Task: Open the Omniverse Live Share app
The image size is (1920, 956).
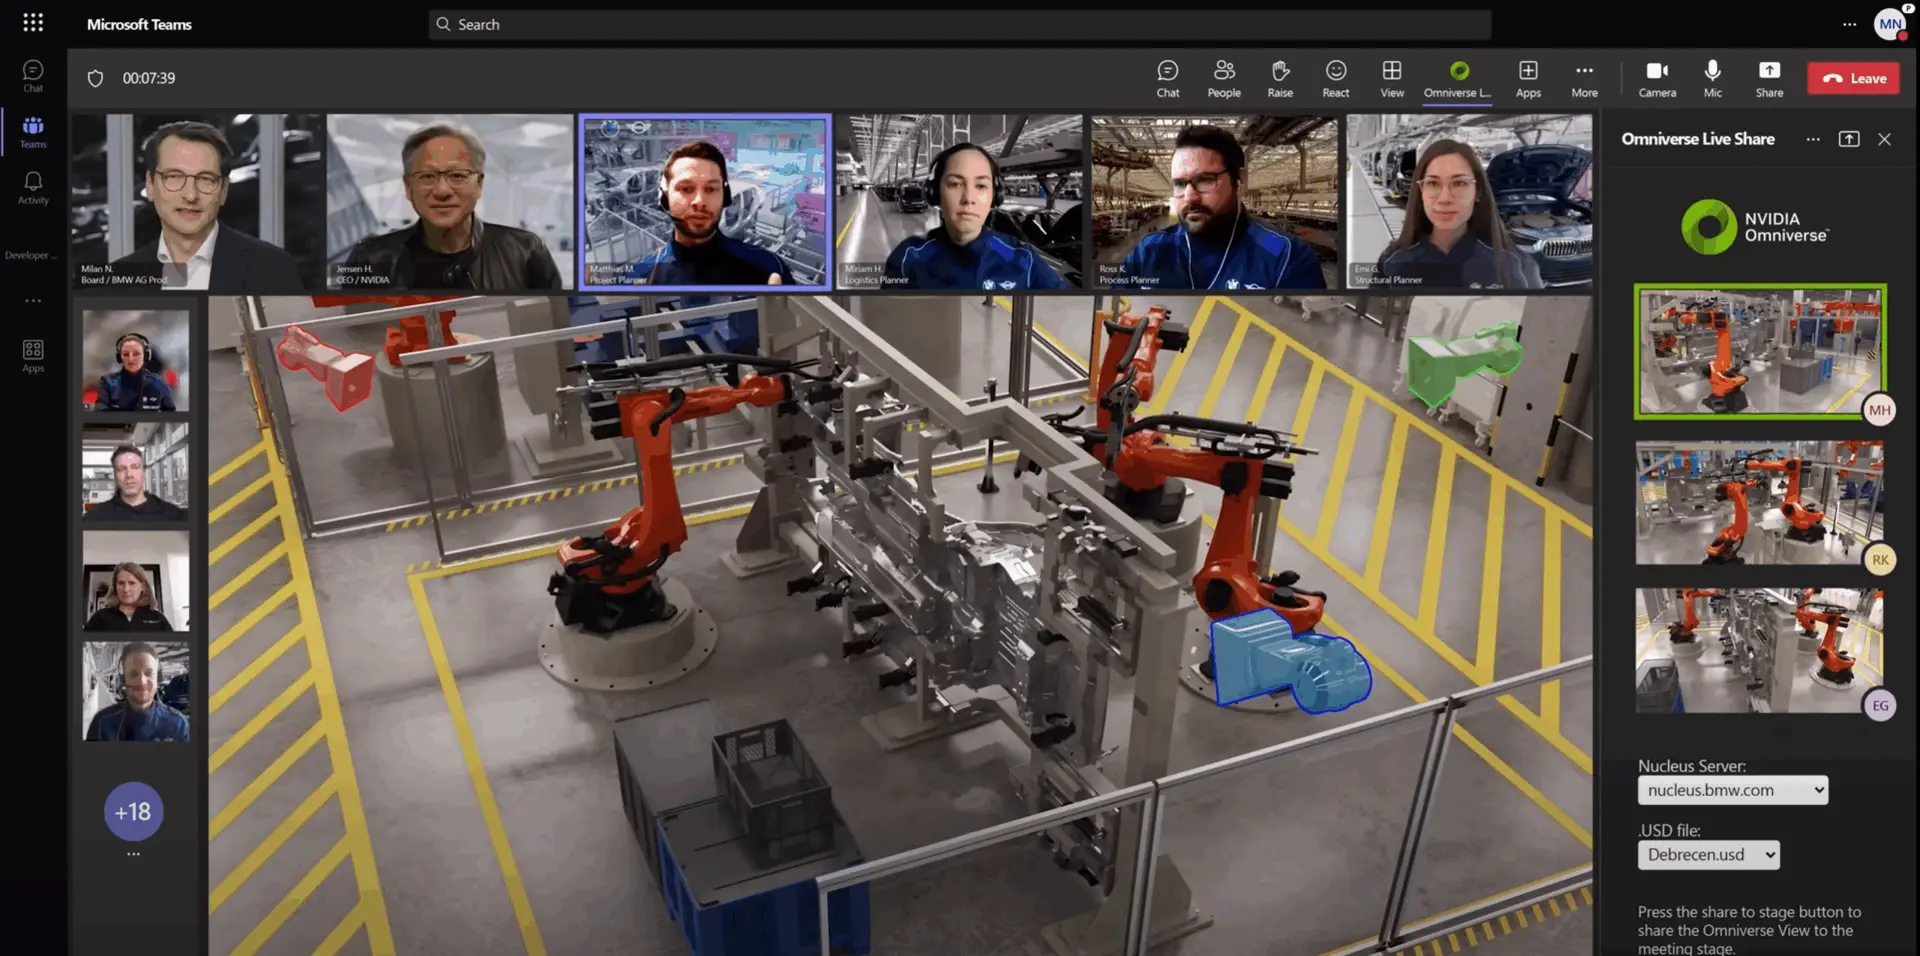Action: click(x=1458, y=78)
